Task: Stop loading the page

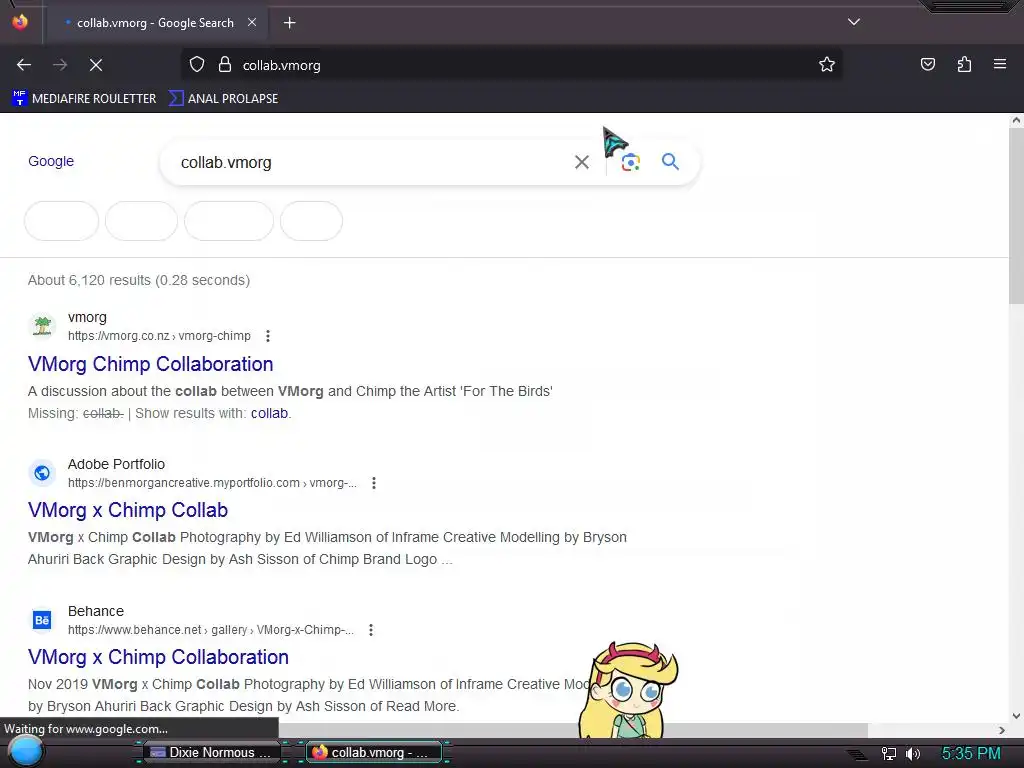Action: click(96, 65)
